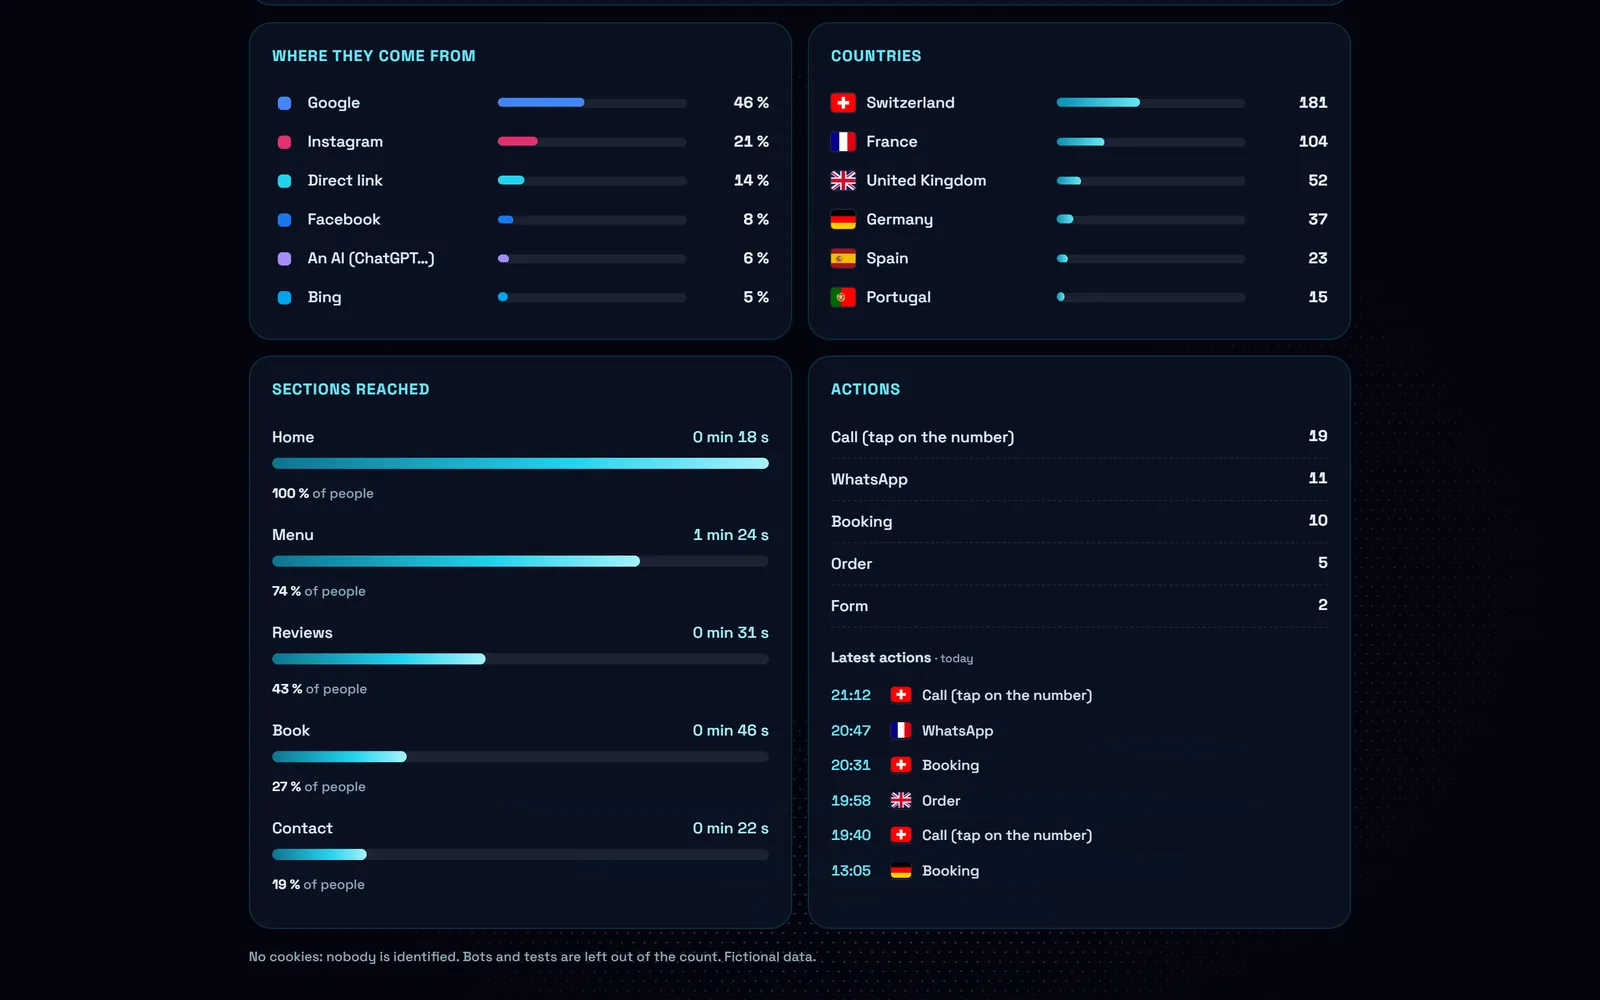
Task: Select the Booking action count row
Action: click(1079, 521)
